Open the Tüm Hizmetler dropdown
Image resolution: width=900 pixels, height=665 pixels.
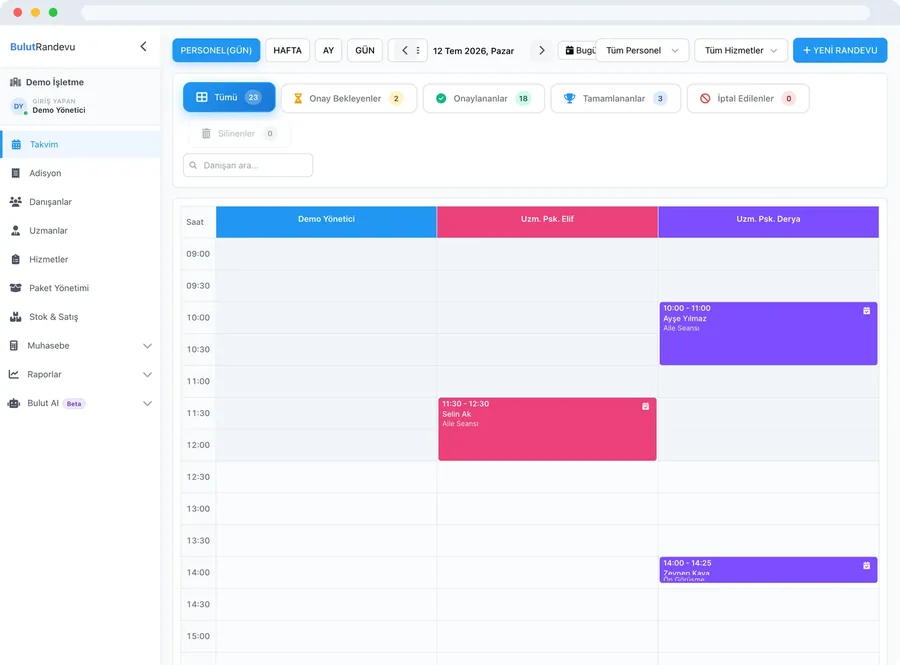pyautogui.click(x=741, y=50)
